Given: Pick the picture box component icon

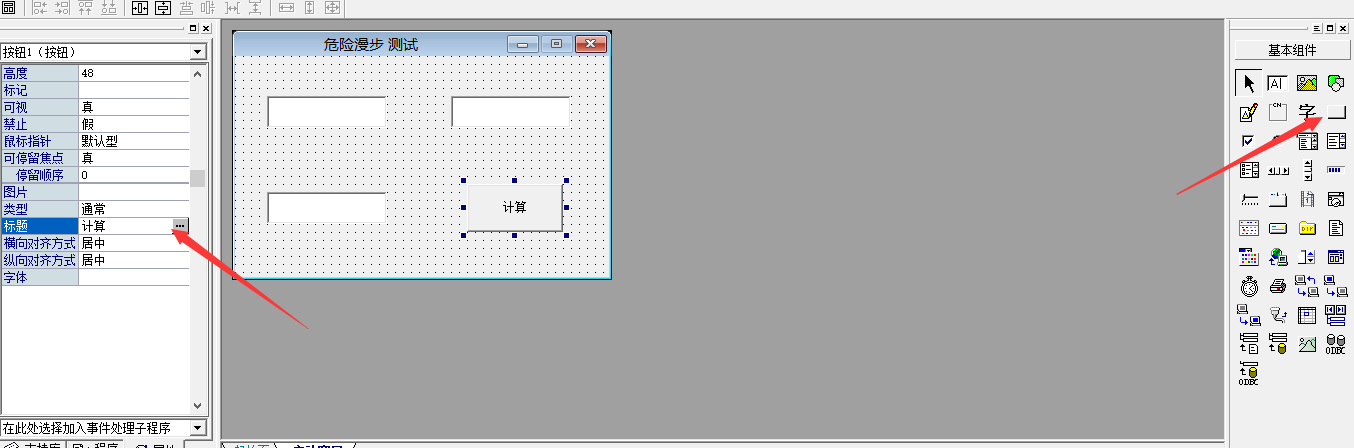Looking at the screenshot, I should click(x=1307, y=84).
